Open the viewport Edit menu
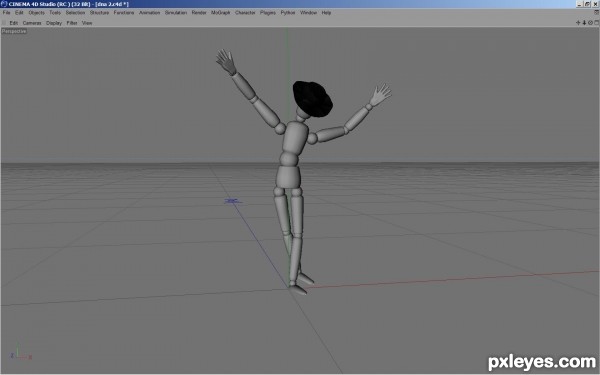This screenshot has height=375, width=600. (14, 23)
